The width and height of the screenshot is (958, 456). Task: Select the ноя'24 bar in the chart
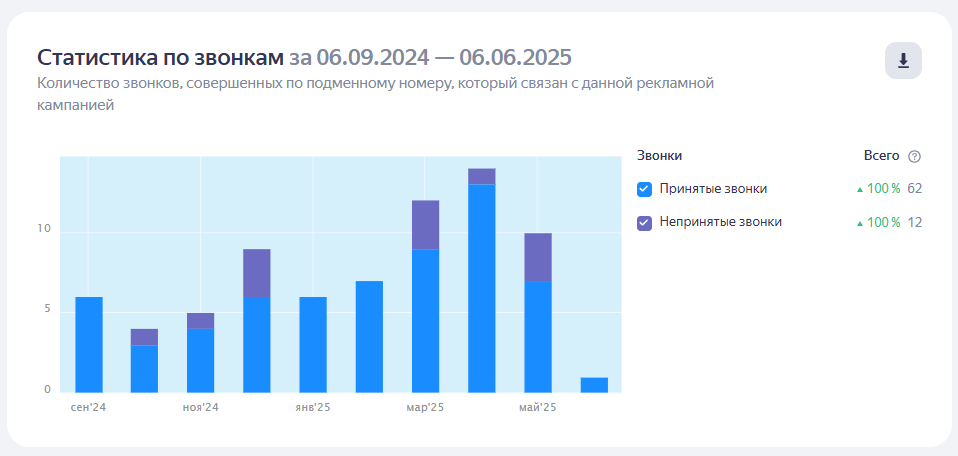[200, 353]
